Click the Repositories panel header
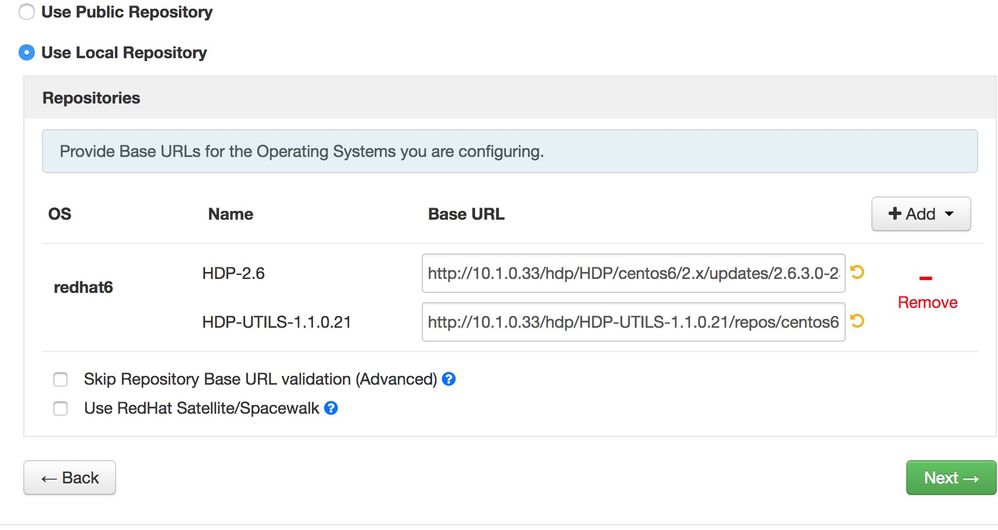 click(x=91, y=98)
